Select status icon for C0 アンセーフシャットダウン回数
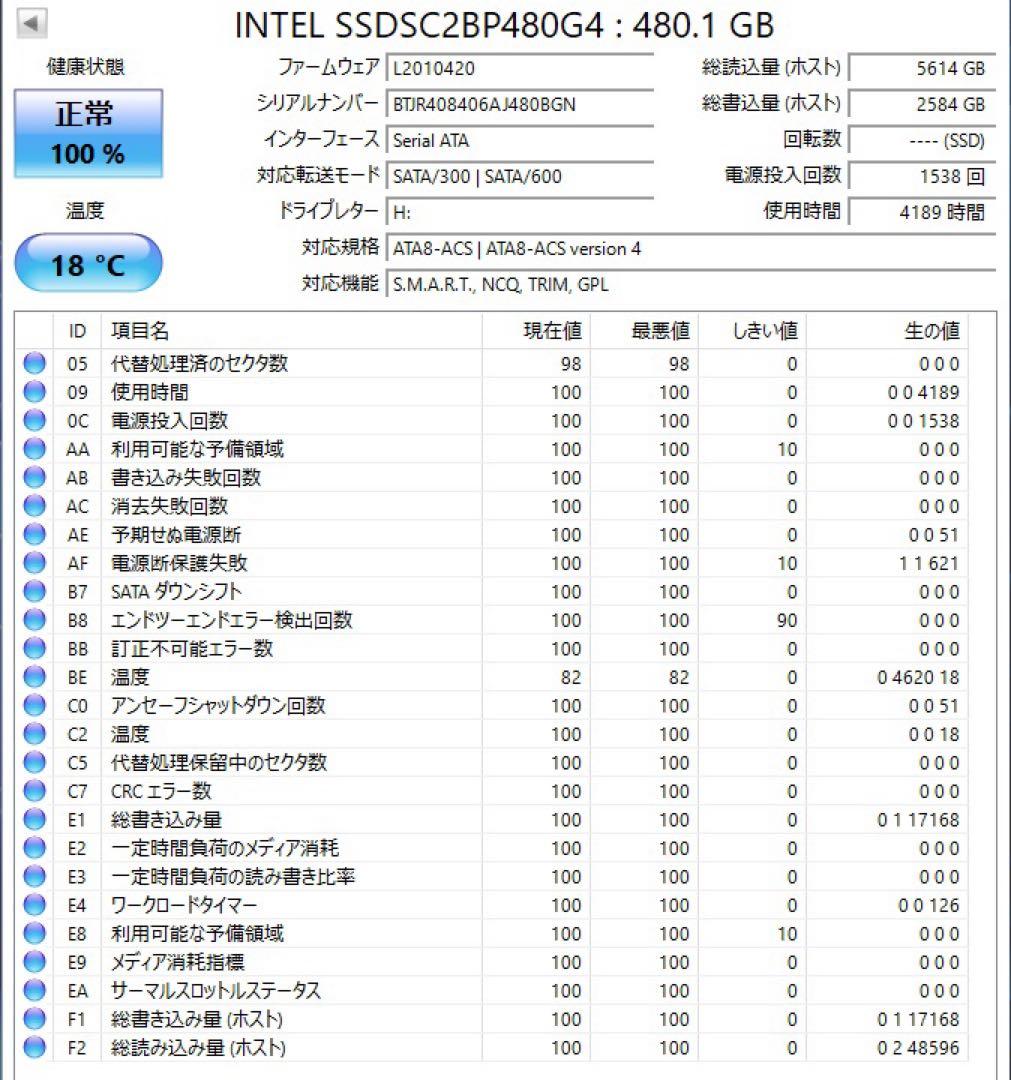This screenshot has width=1011, height=1080. coord(34,705)
